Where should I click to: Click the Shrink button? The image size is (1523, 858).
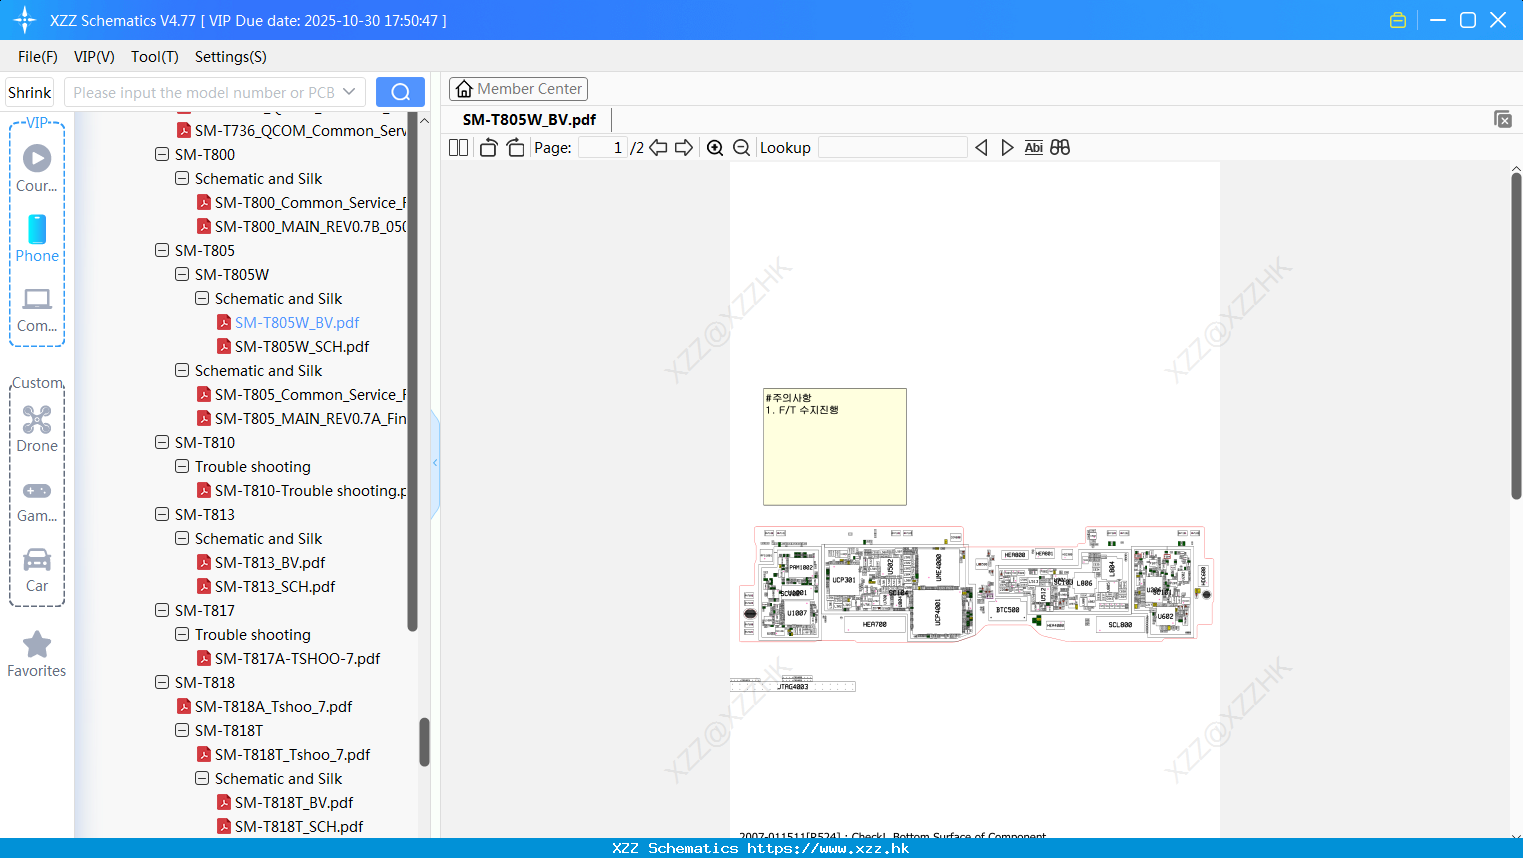pos(30,92)
